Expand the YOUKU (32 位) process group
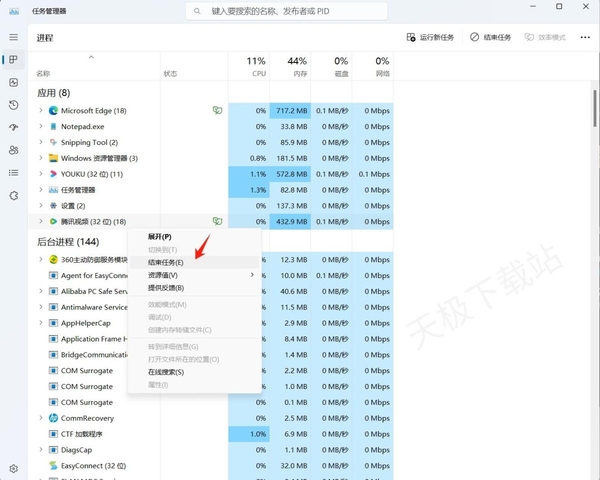 click(41, 173)
